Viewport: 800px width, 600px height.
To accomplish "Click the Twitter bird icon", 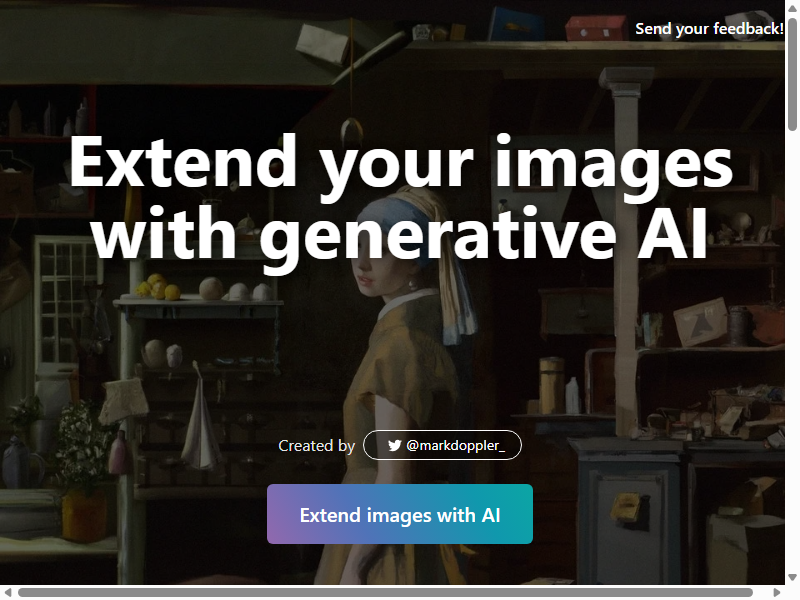I will coord(394,445).
